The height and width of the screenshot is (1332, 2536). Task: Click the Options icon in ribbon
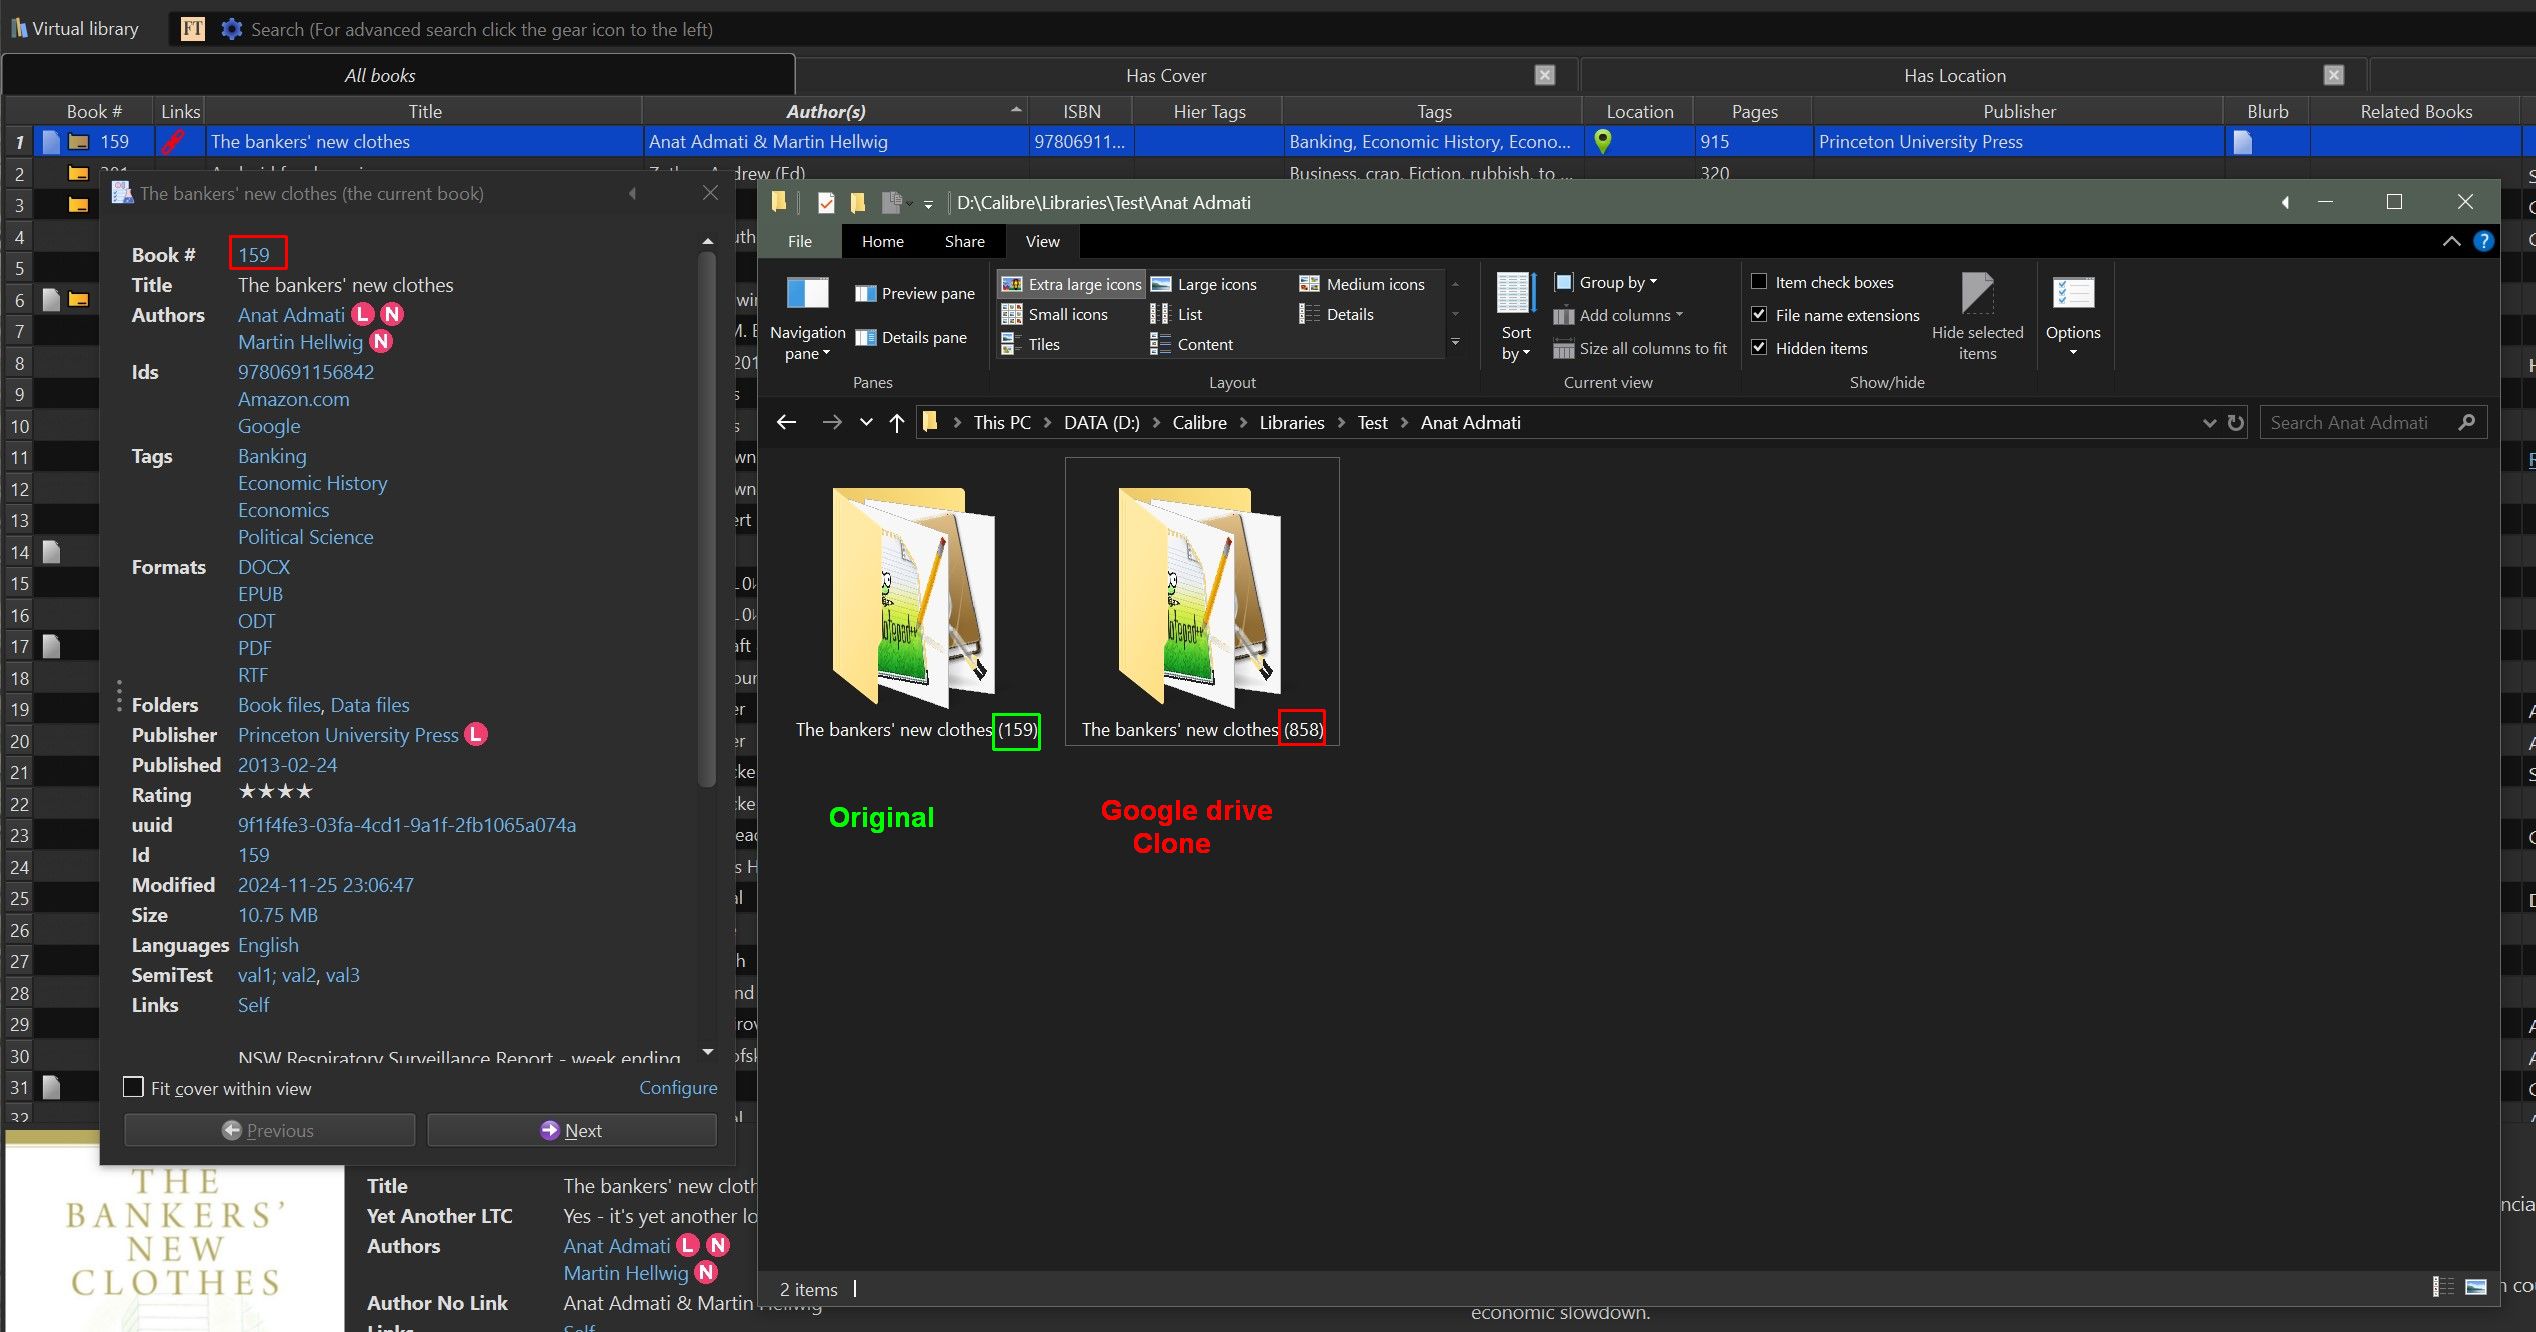coord(2072,294)
